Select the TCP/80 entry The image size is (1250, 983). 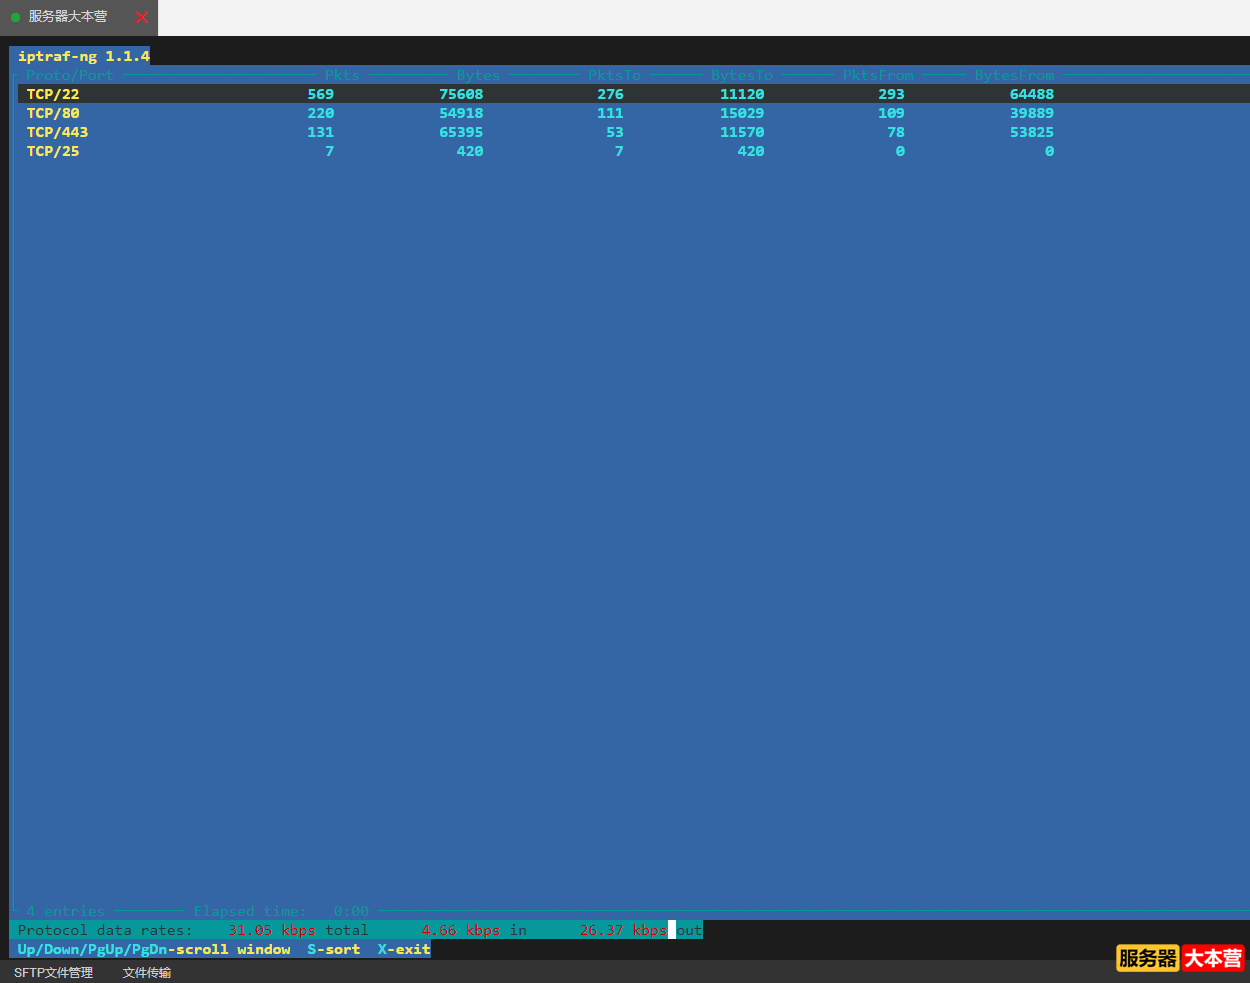(53, 113)
